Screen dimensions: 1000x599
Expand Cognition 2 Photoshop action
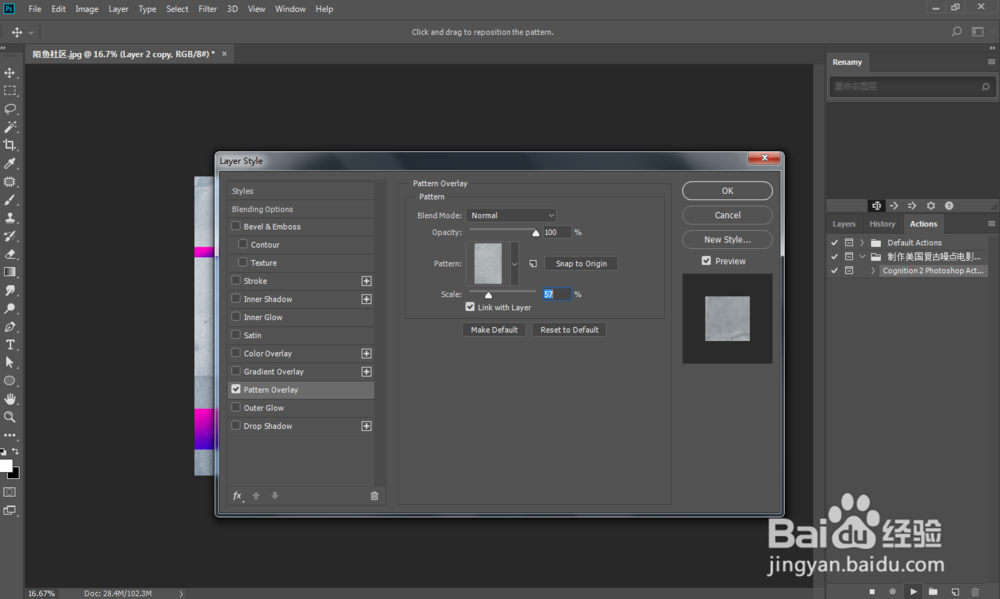pos(873,270)
